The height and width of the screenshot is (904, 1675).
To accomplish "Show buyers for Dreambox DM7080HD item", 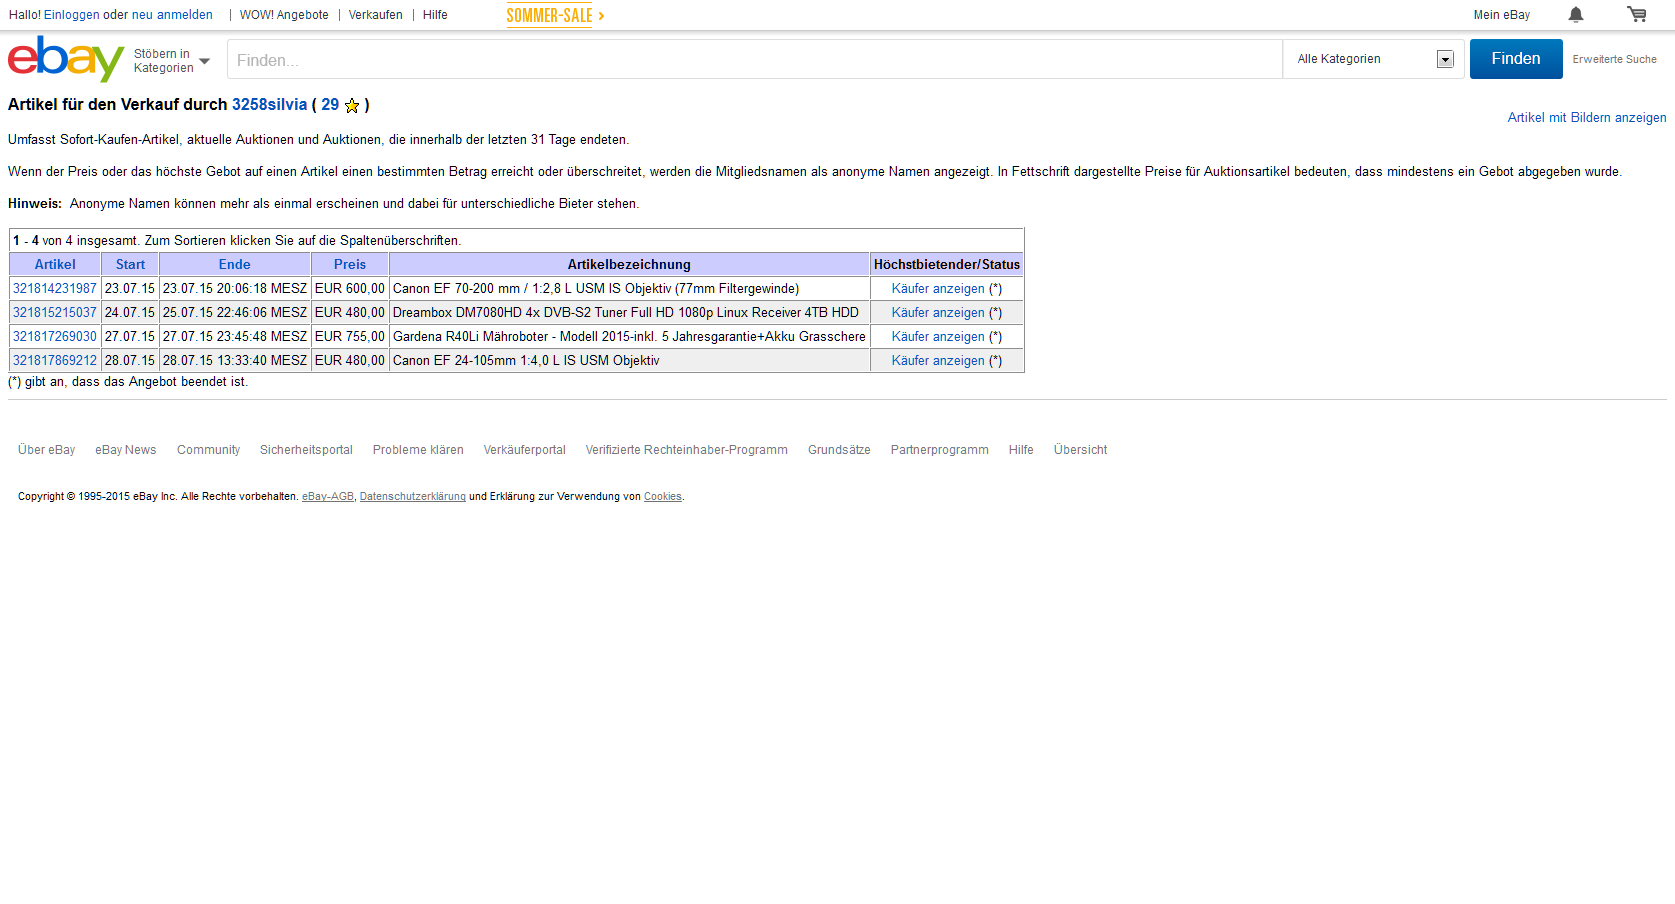I will click(938, 313).
